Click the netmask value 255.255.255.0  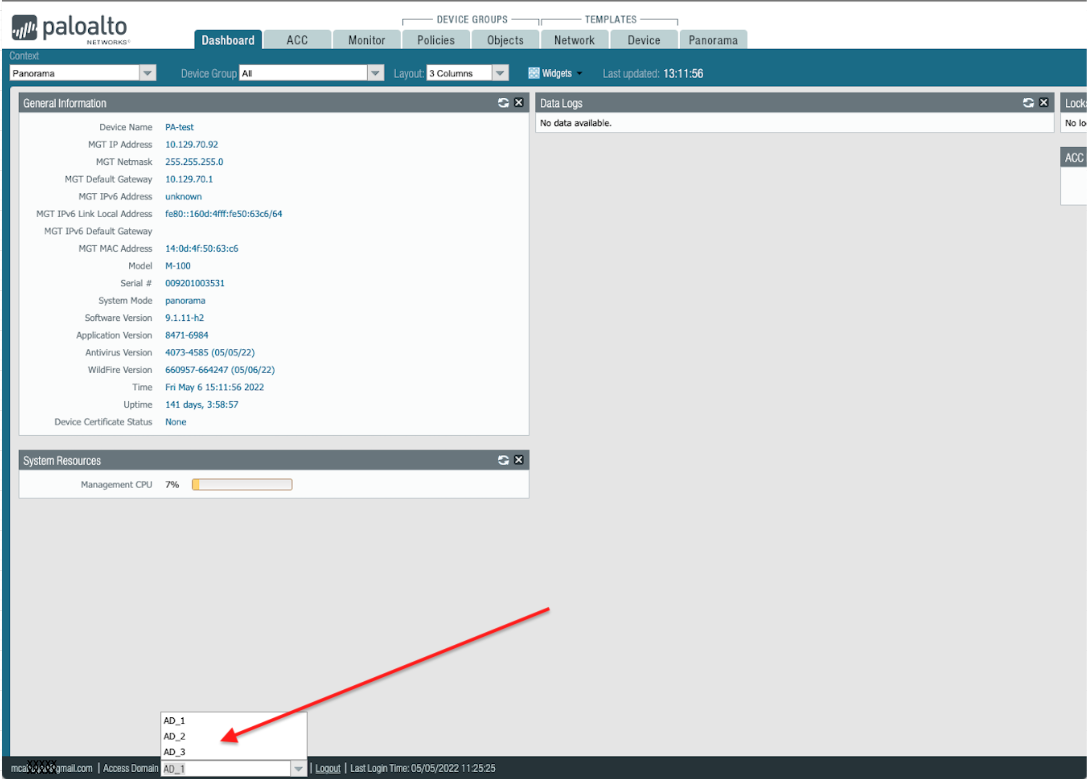194,162
